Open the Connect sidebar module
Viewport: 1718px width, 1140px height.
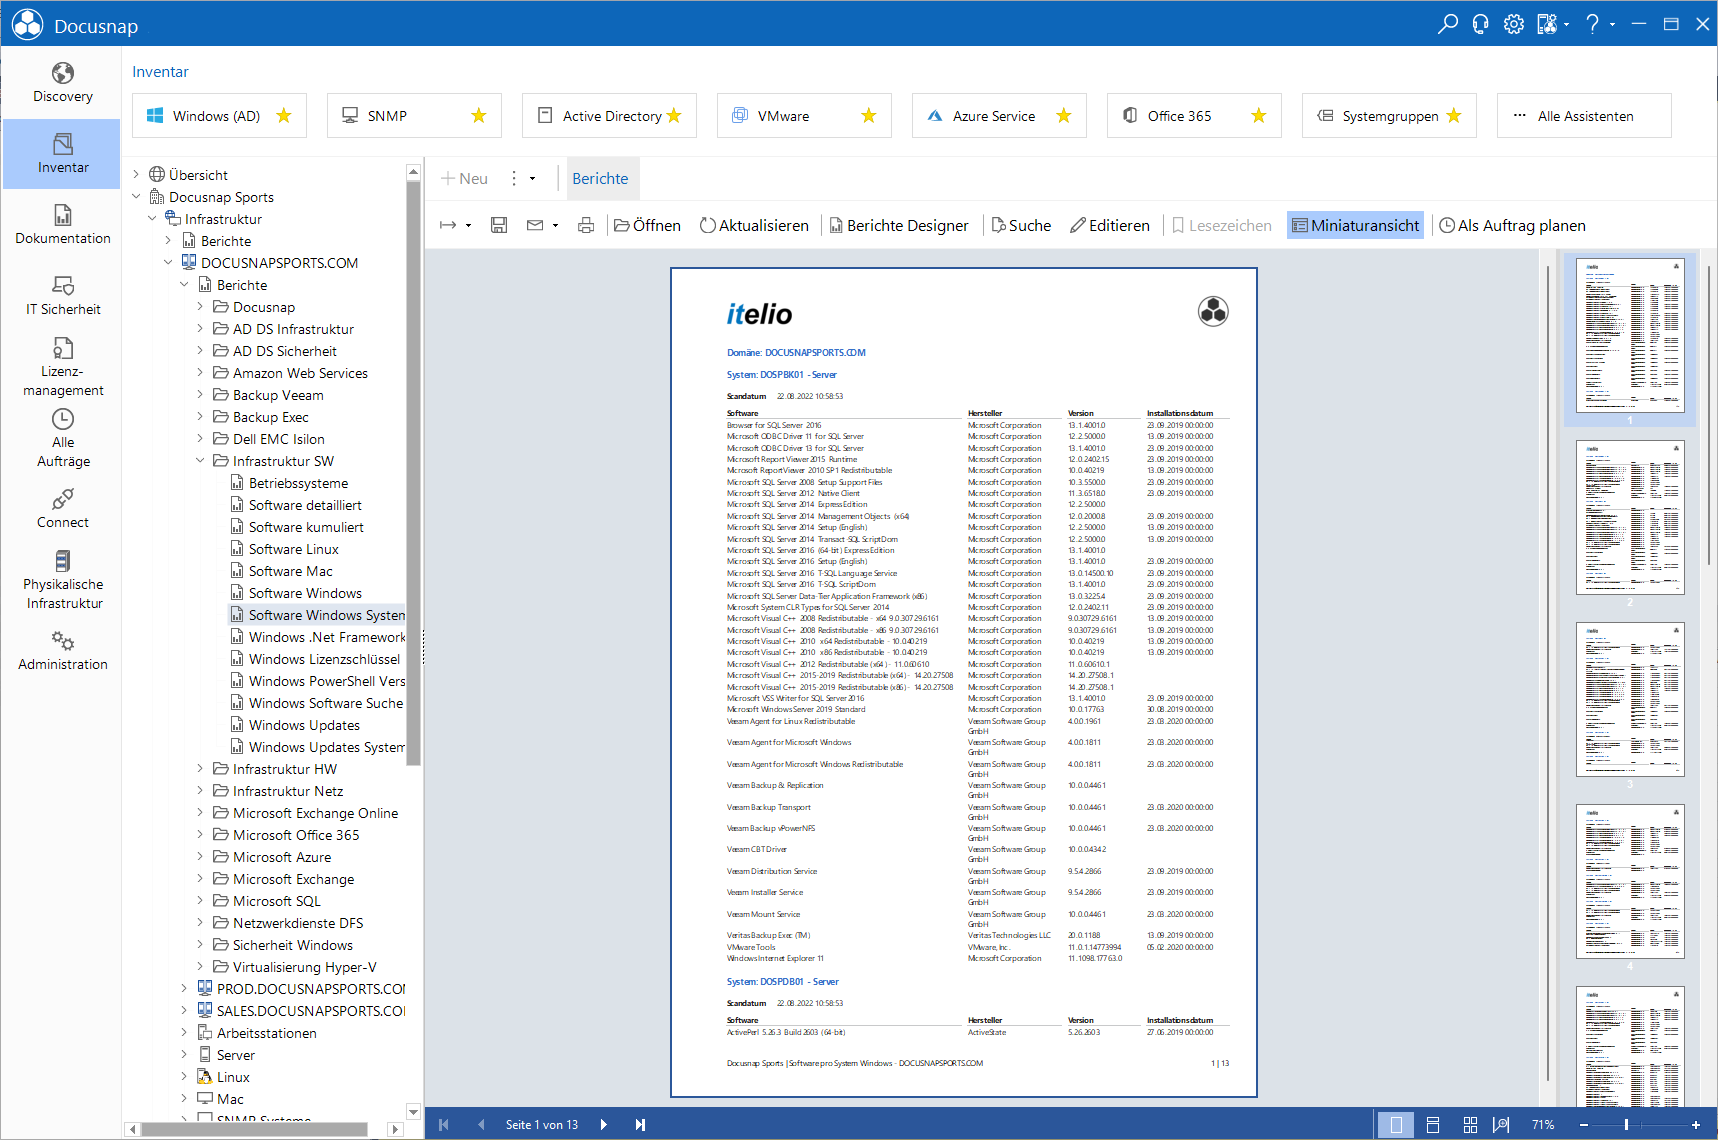coord(63,509)
